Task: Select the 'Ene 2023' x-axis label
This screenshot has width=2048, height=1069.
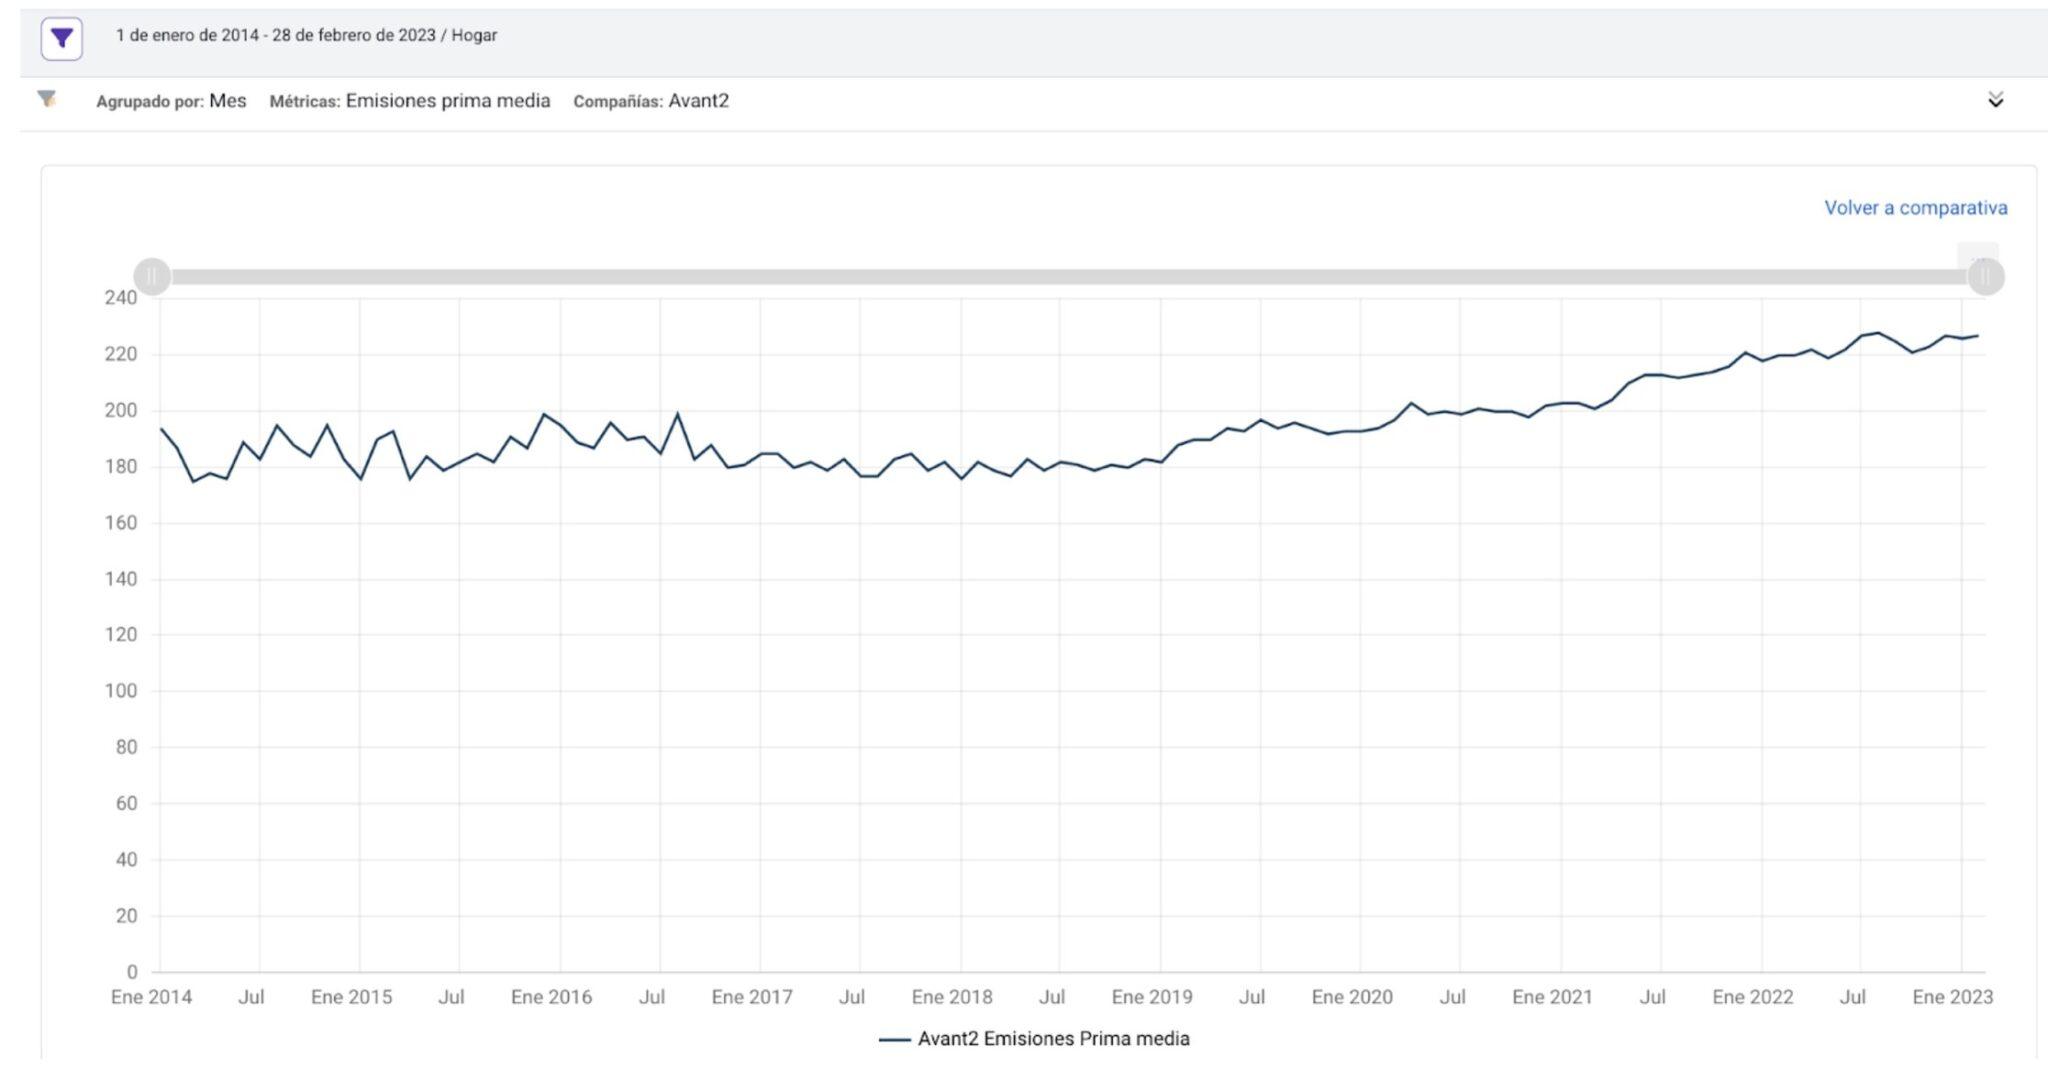Action: 1952,997
